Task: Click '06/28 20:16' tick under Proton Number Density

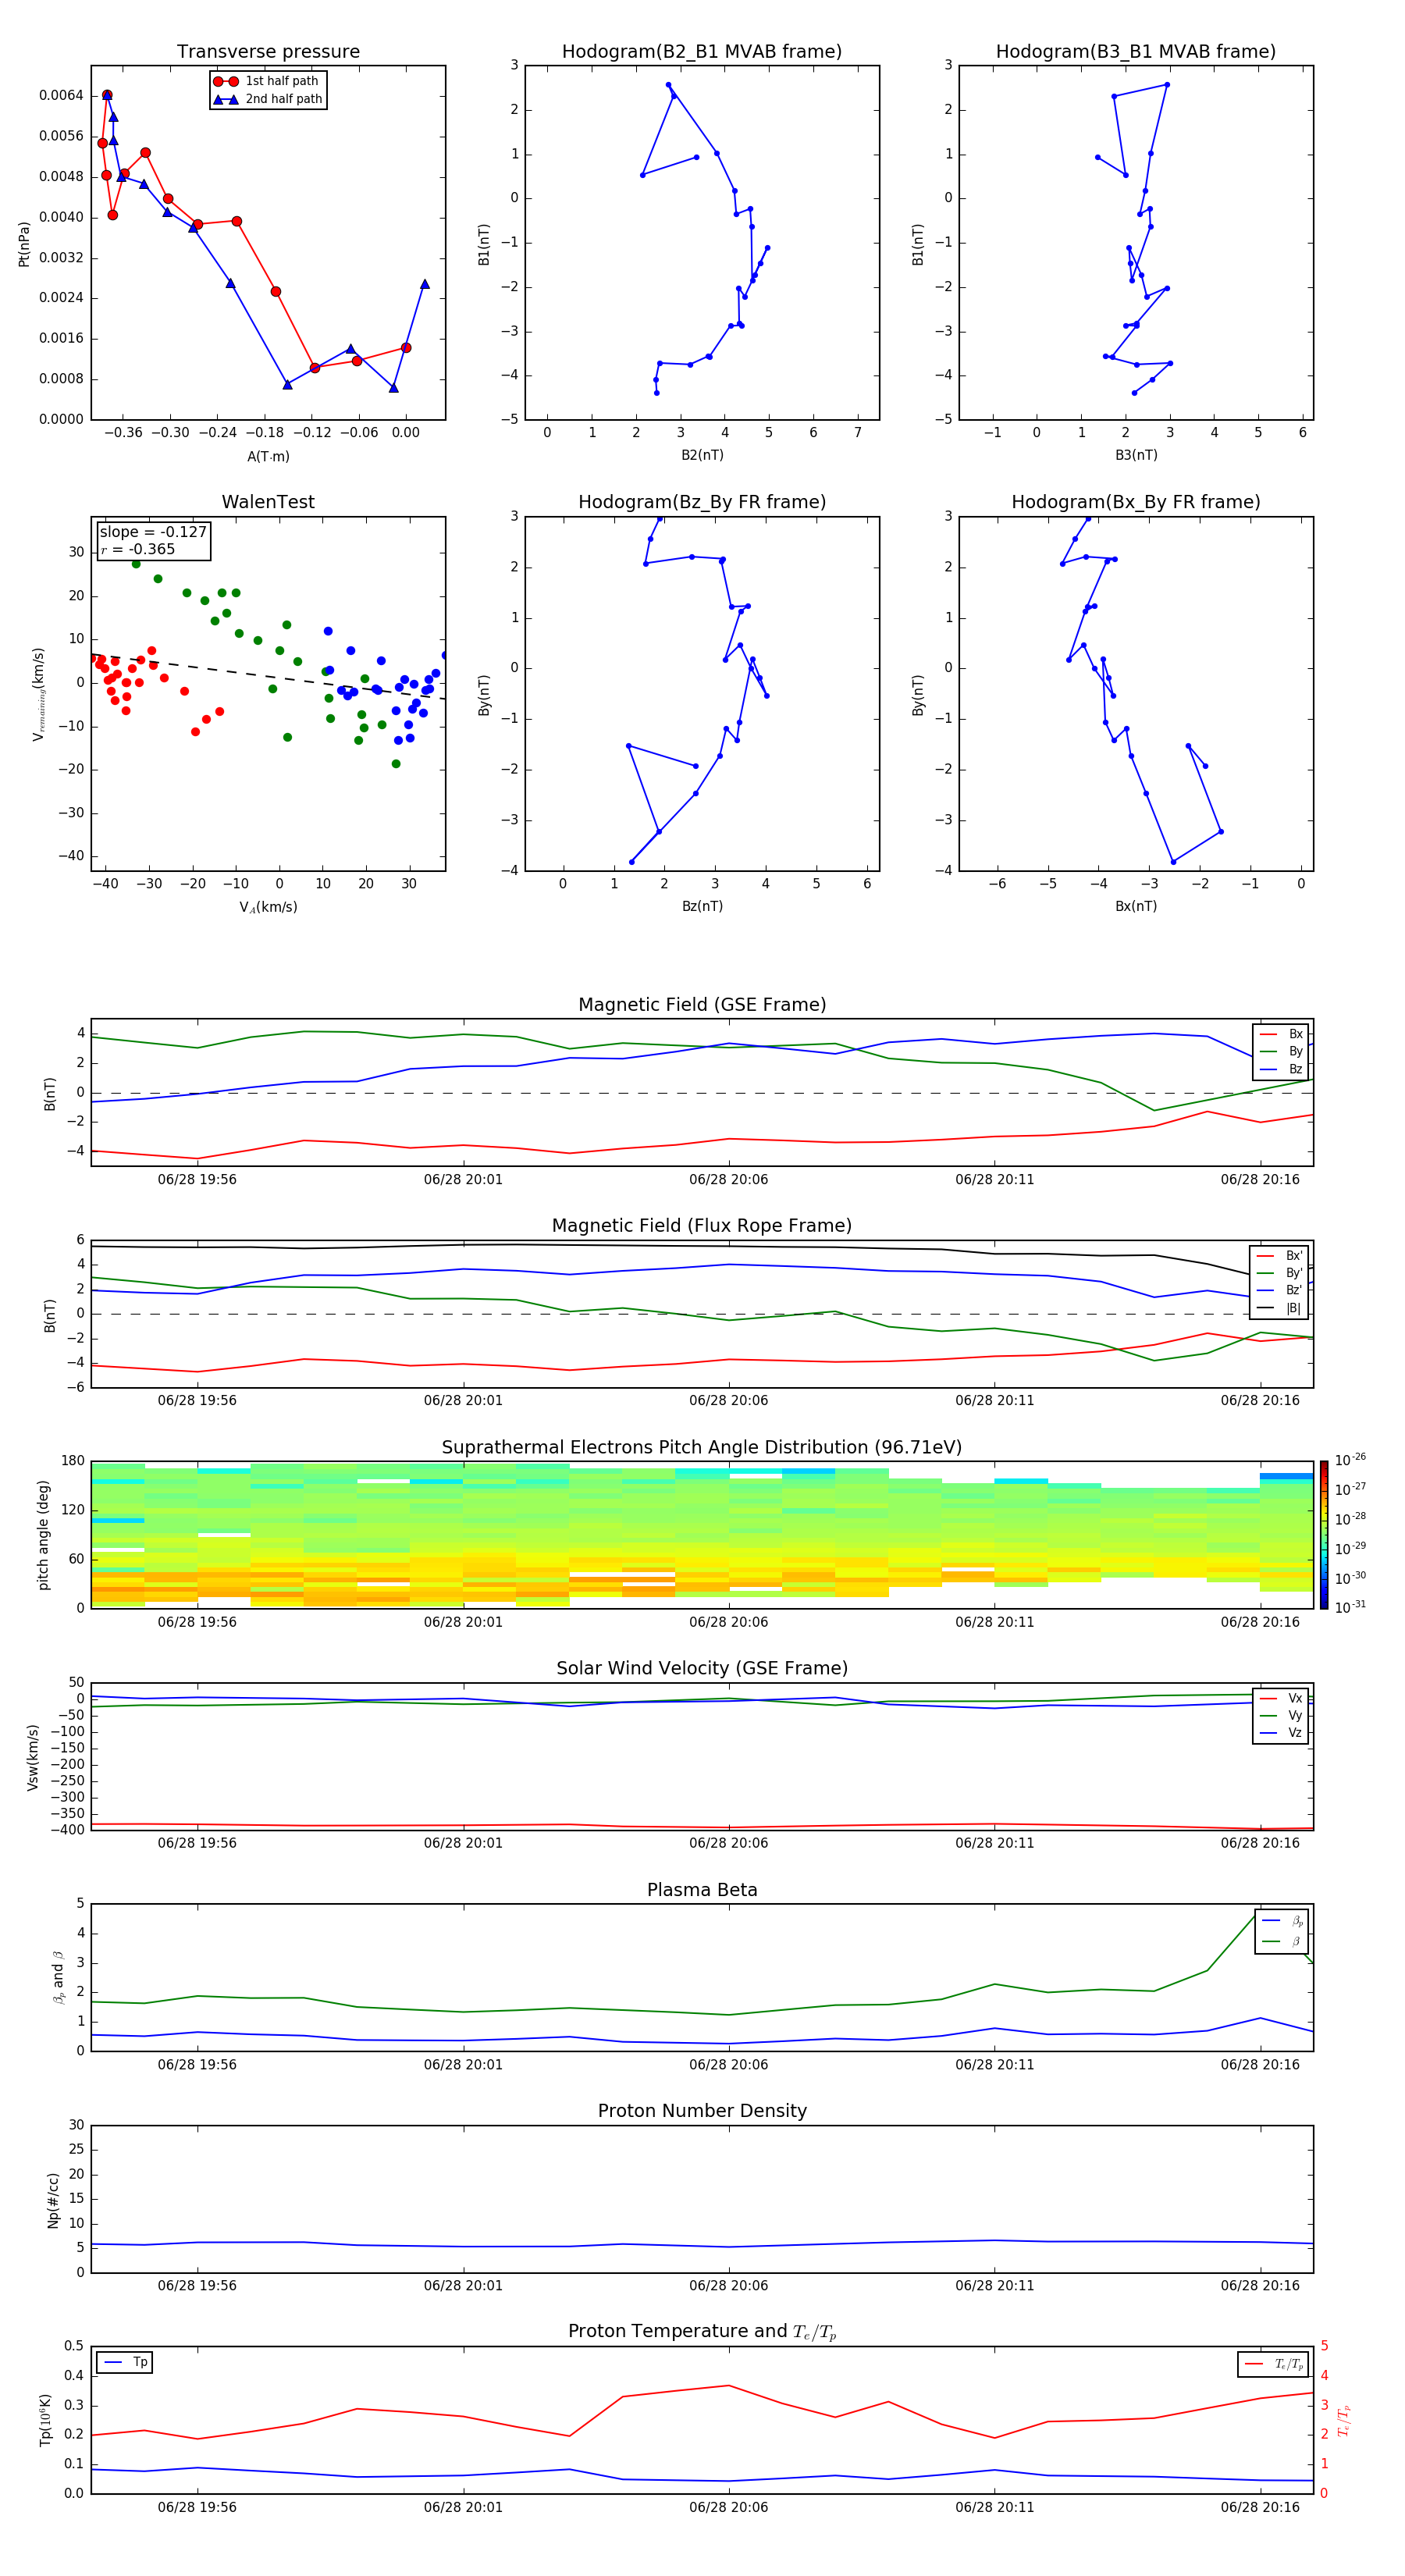Action: click(x=1260, y=2286)
